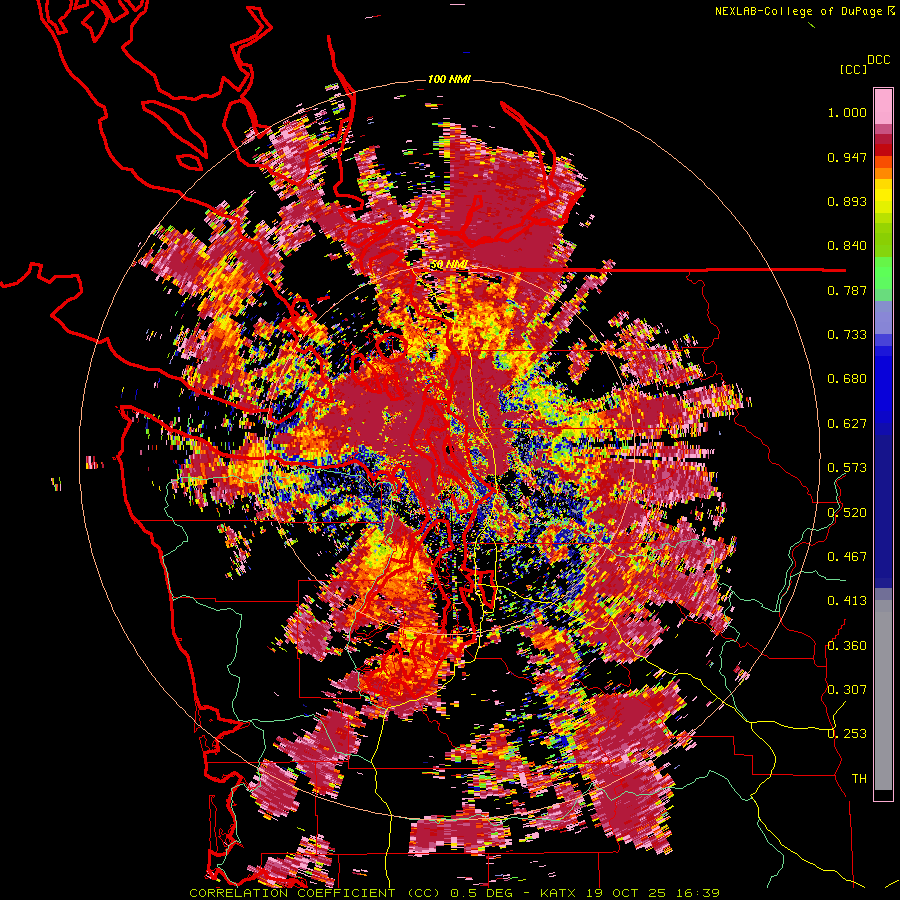Click the 0.307 color scale value
900x900 pixels.
(847, 690)
